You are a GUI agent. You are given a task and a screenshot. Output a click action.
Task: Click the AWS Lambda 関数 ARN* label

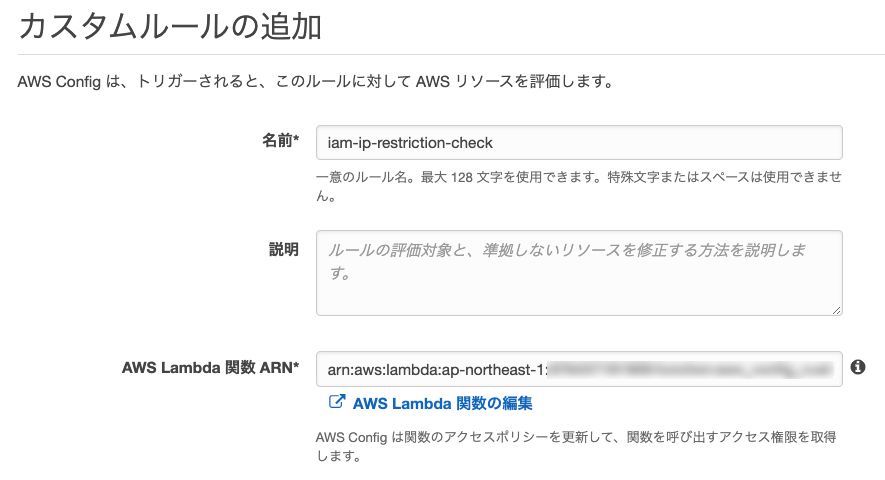210,368
